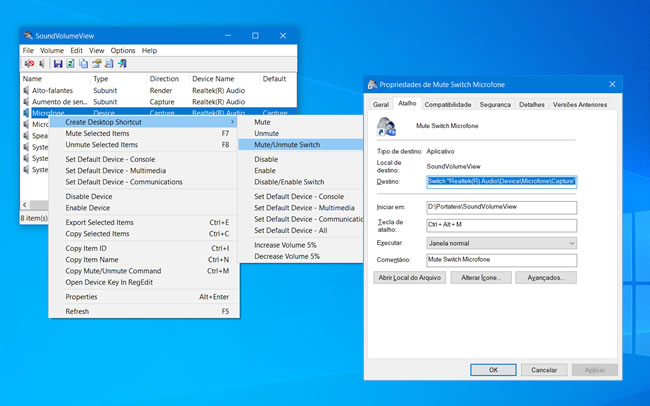The image size is (650, 406).
Task: Open the Executar dropdown list
Action: 501,243
